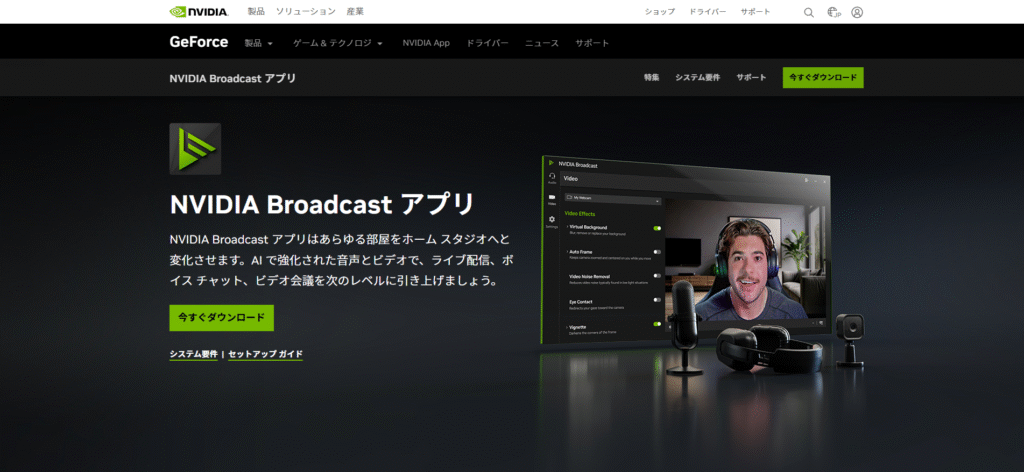This screenshot has width=1024, height=472.
Task: Click the hero 今すぐダウンロード button
Action: 221,318
